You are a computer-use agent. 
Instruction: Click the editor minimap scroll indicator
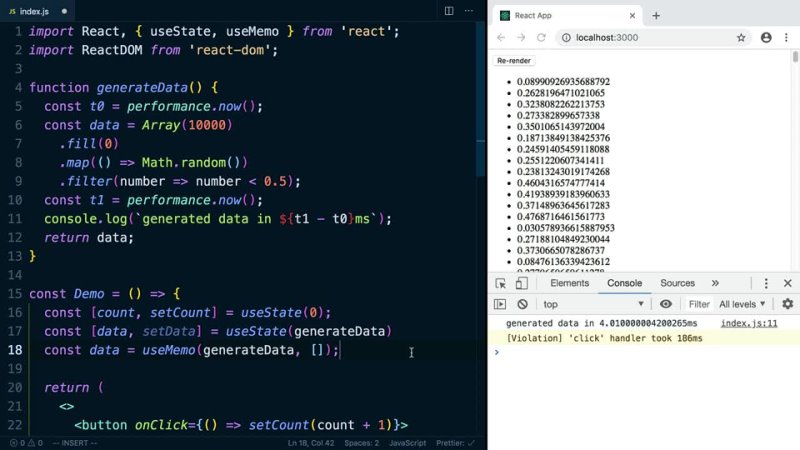[481, 99]
